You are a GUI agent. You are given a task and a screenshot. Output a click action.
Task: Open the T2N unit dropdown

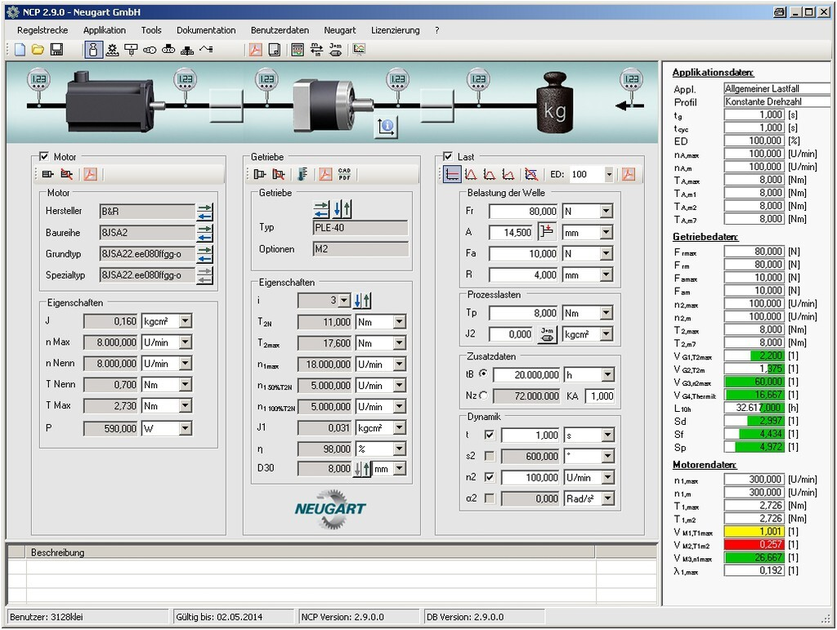point(399,322)
